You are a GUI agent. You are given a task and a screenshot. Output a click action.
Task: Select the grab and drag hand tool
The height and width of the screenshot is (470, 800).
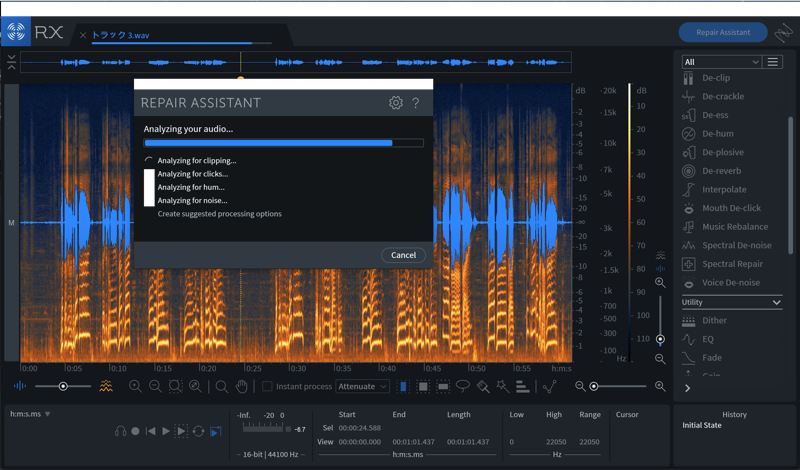[x=242, y=387]
